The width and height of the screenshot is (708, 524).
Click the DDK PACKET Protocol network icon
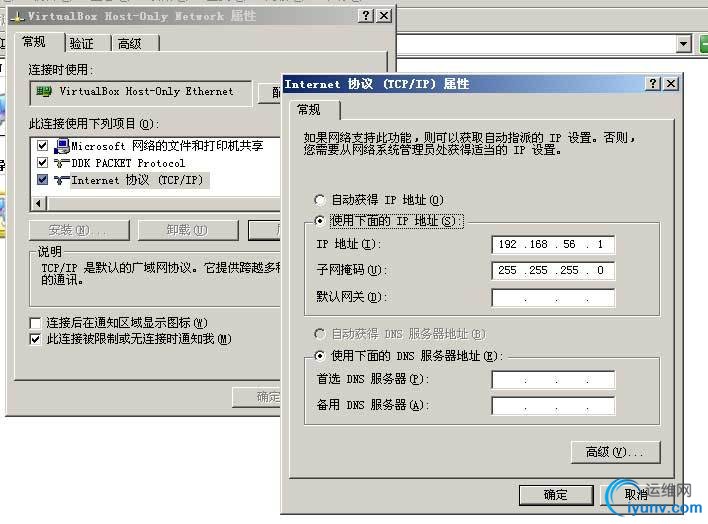[x=61, y=163]
